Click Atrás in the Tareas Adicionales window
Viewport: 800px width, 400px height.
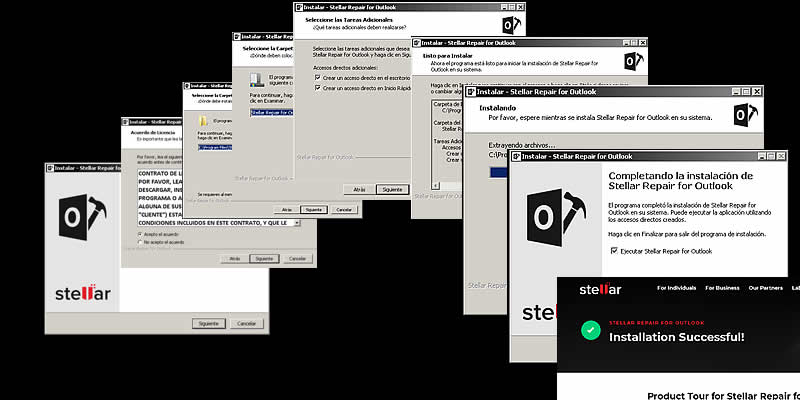point(359,189)
